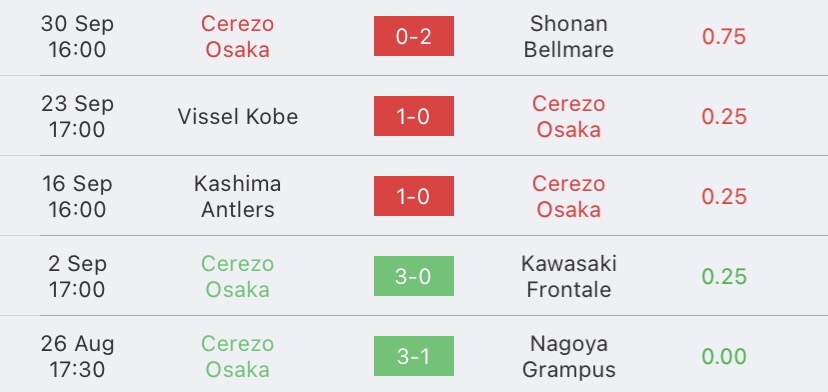Open Nagoya Grampus team link

tap(569, 357)
